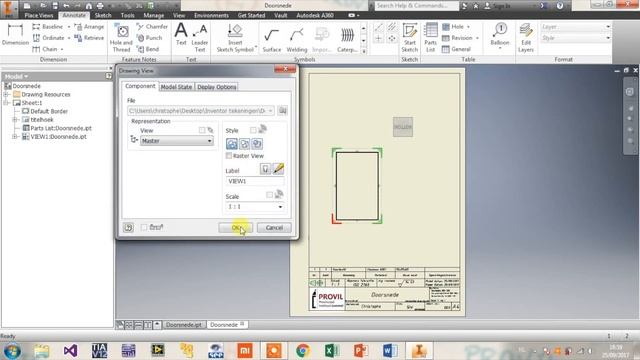The width and height of the screenshot is (640, 360).
Task: Select the Dimension tool
Action: [15, 35]
